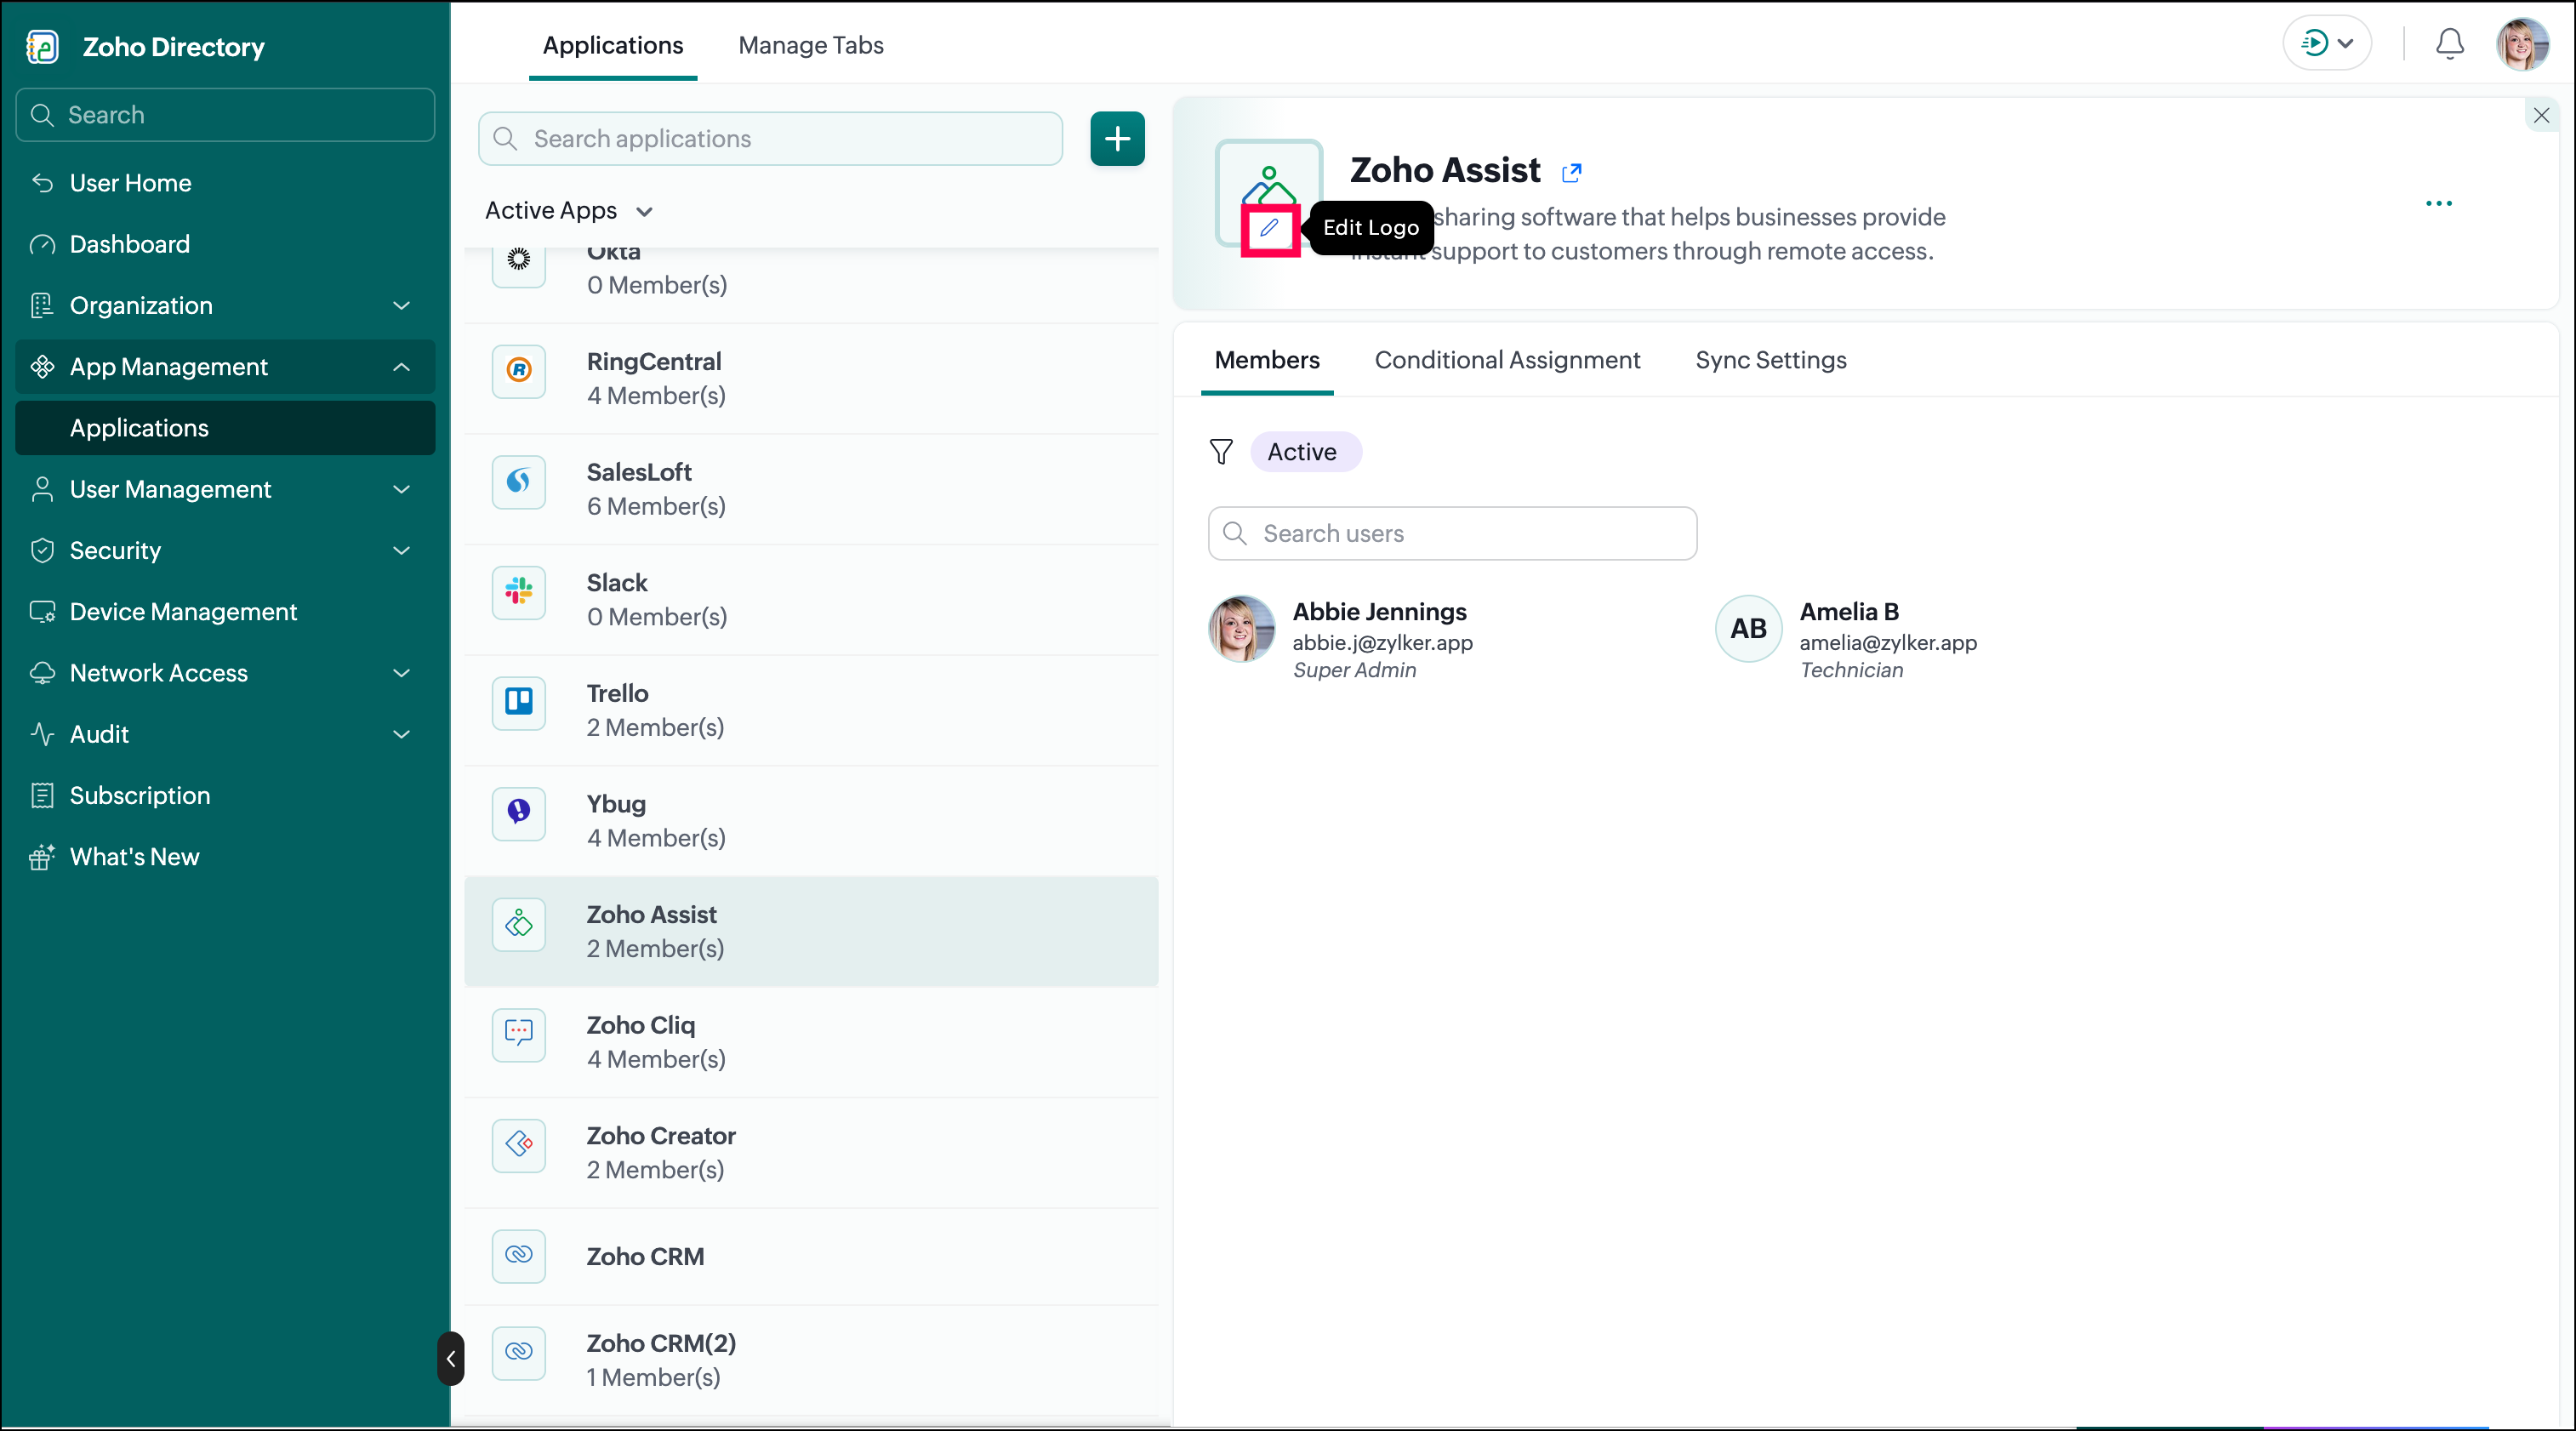Open Zoho Assist external link icon
The height and width of the screenshot is (1431, 2576).
coord(1571,172)
